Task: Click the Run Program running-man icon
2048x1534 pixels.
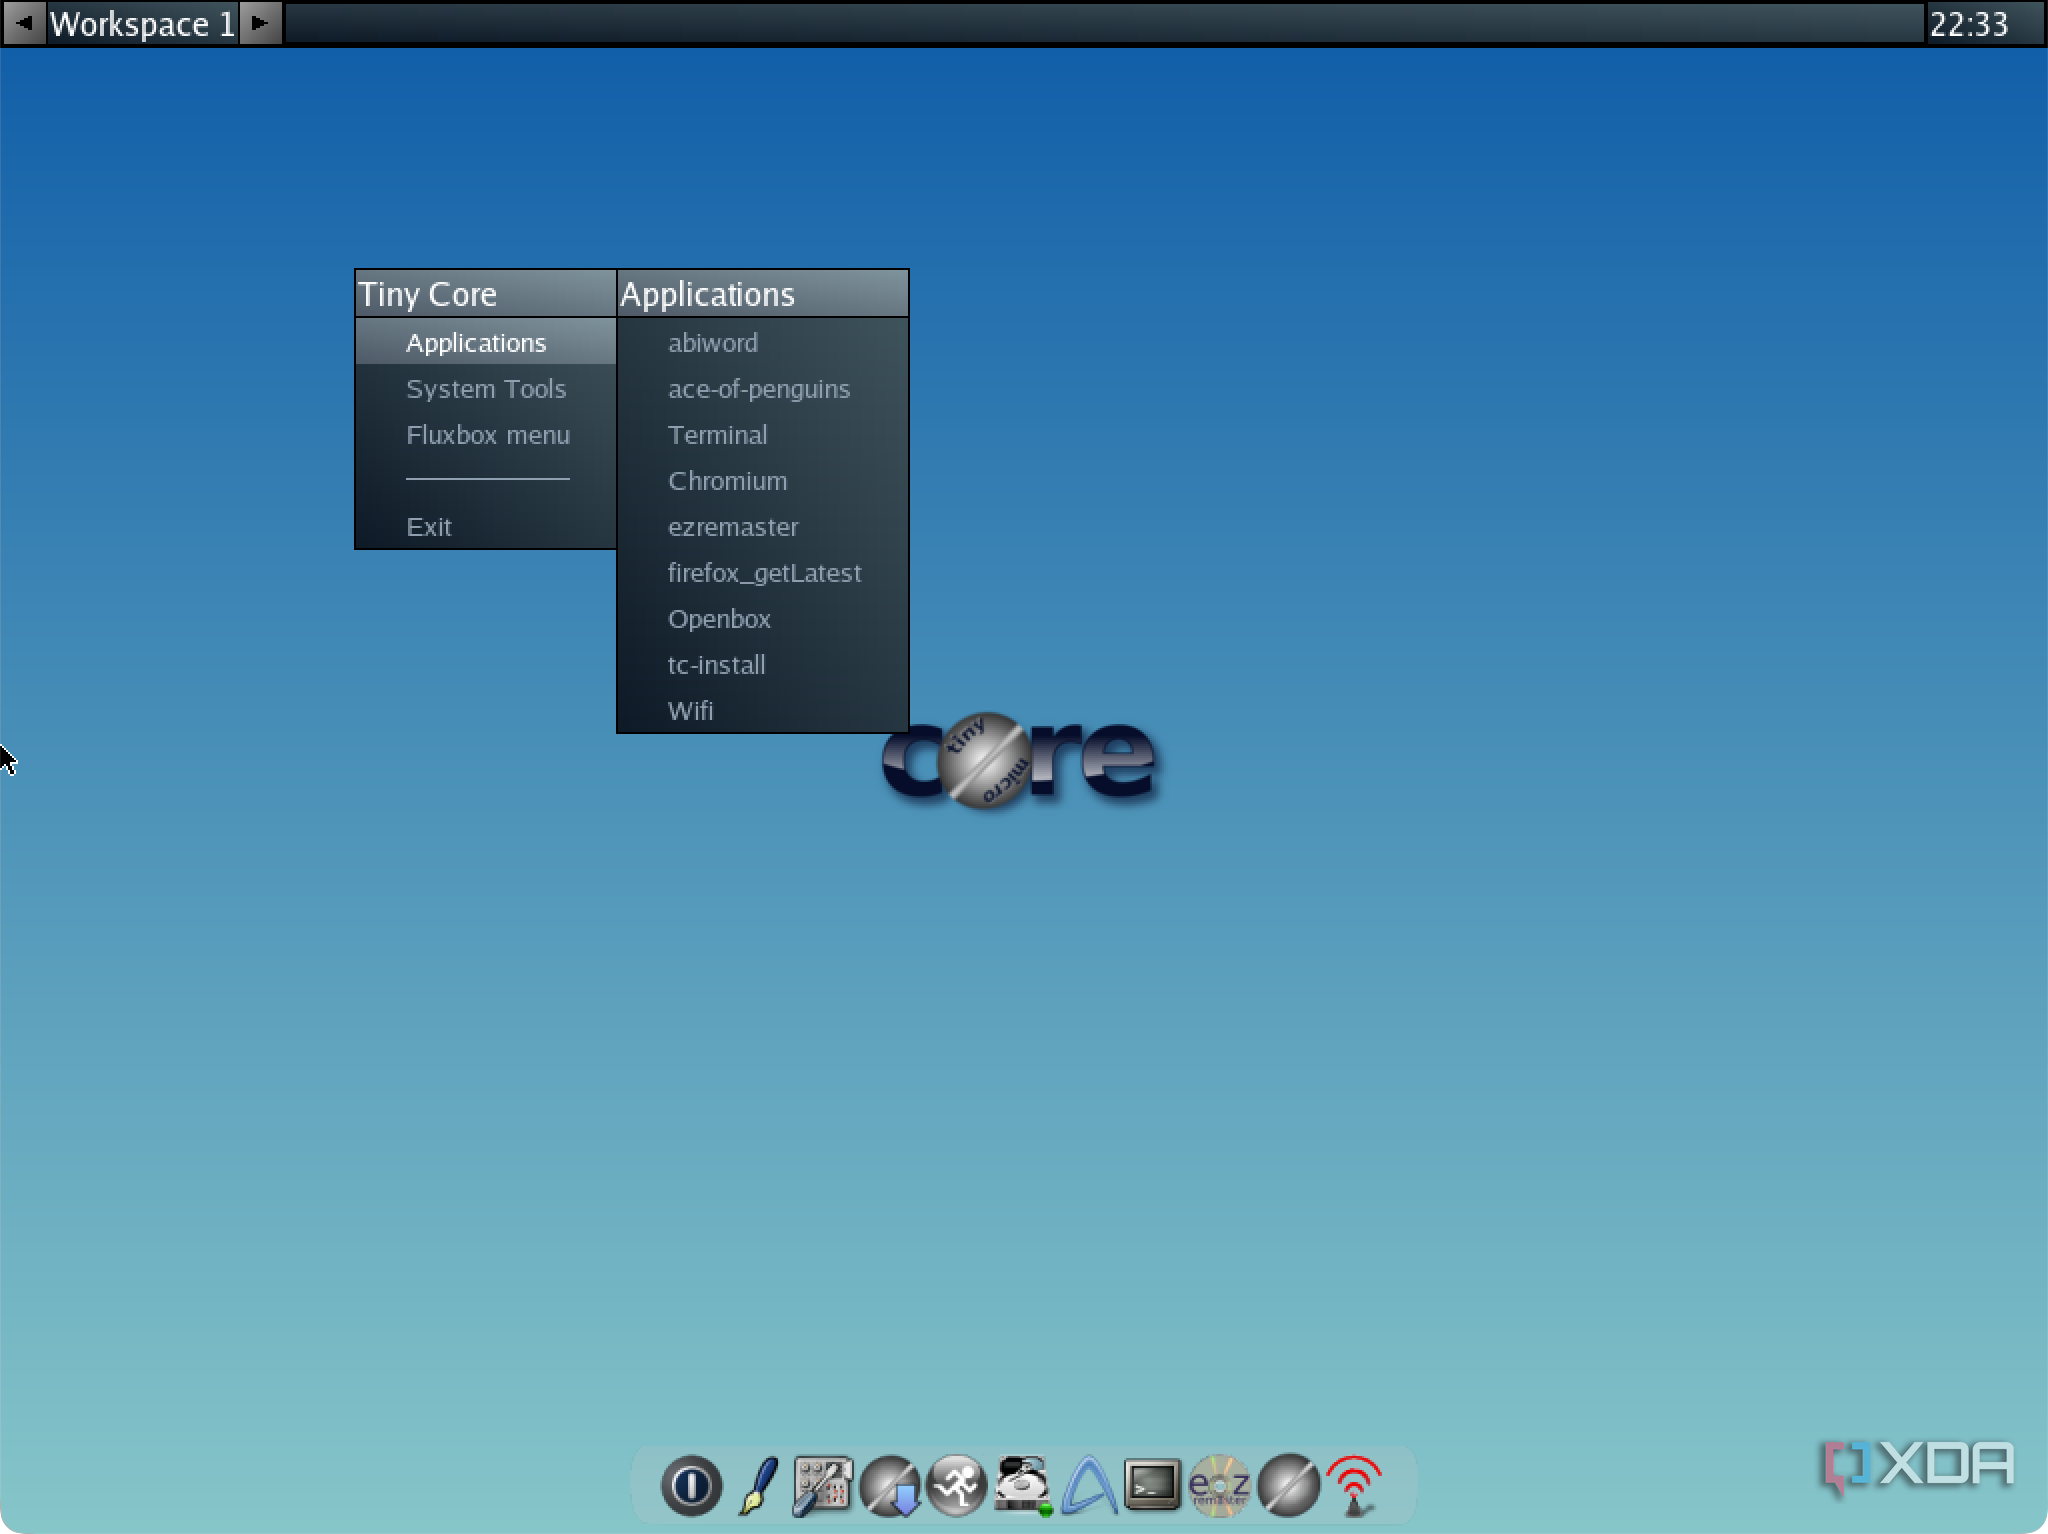Action: tap(956, 1485)
